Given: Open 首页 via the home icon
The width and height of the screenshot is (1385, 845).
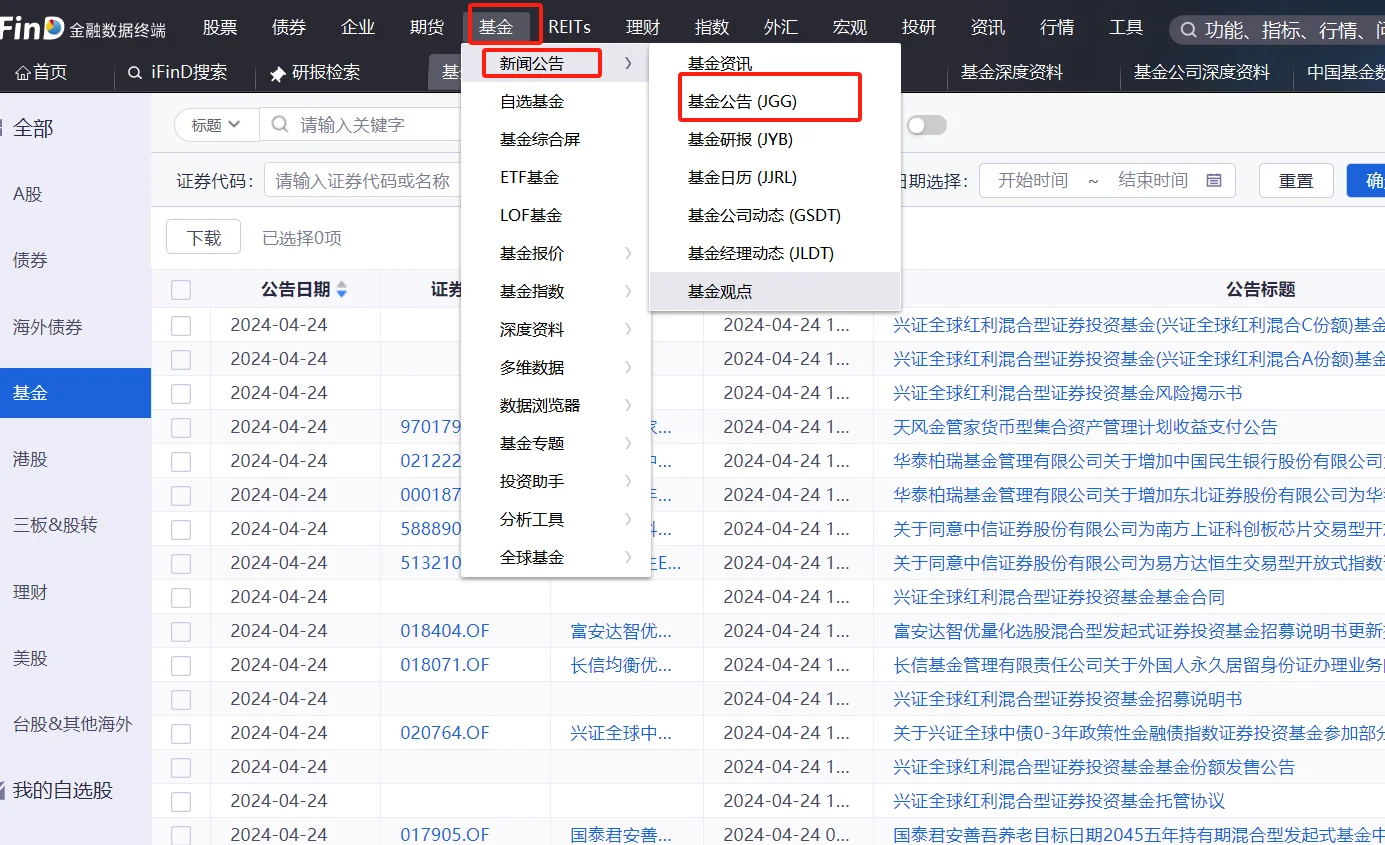Looking at the screenshot, I should click(25, 72).
